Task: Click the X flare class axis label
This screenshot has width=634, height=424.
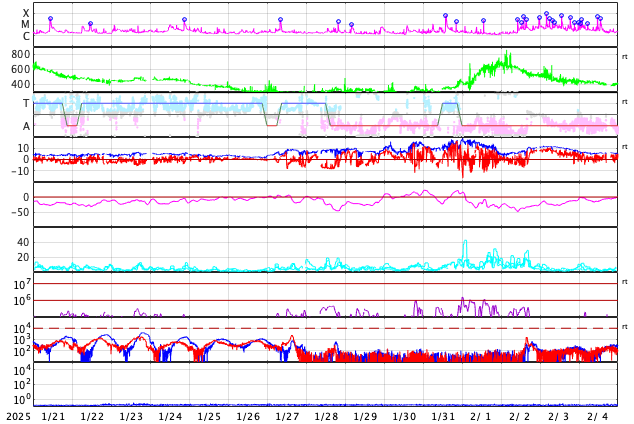Action: tap(26, 13)
